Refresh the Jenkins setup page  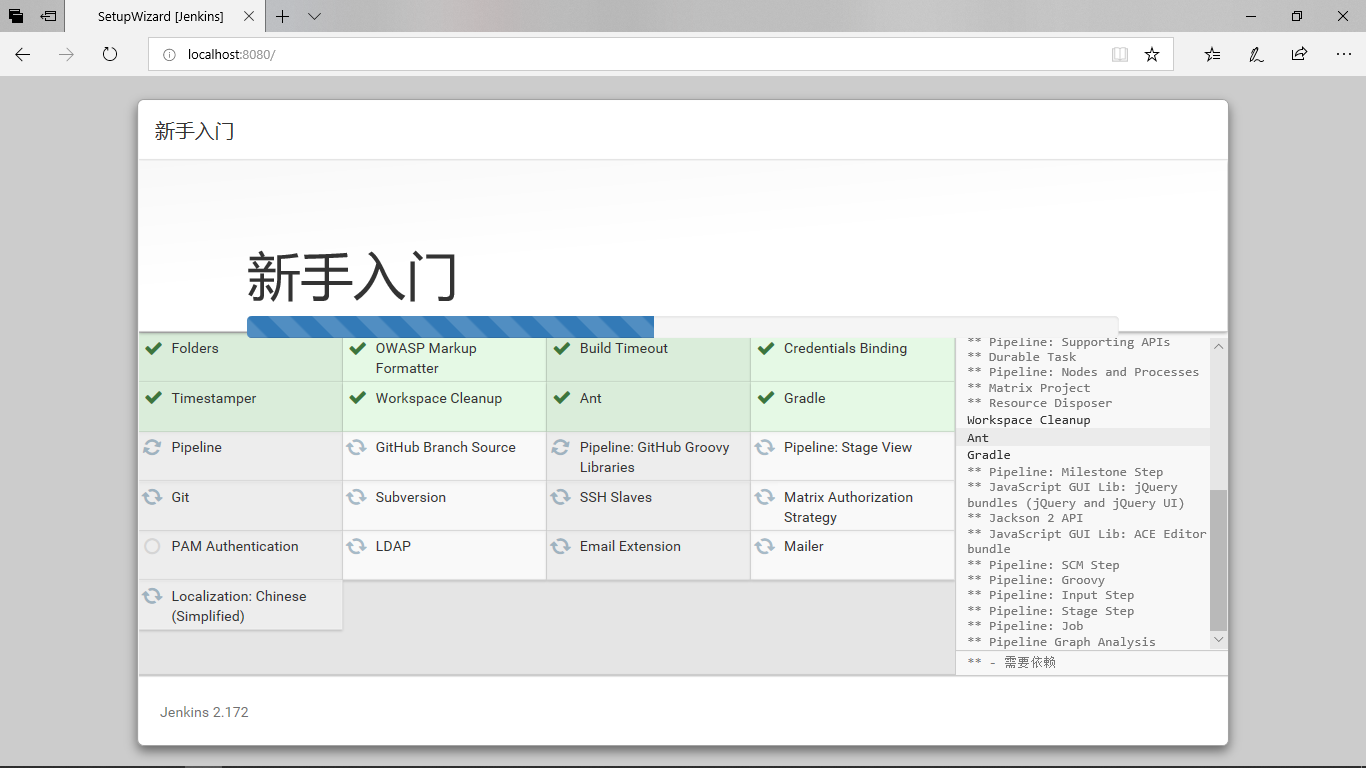pyautogui.click(x=110, y=54)
